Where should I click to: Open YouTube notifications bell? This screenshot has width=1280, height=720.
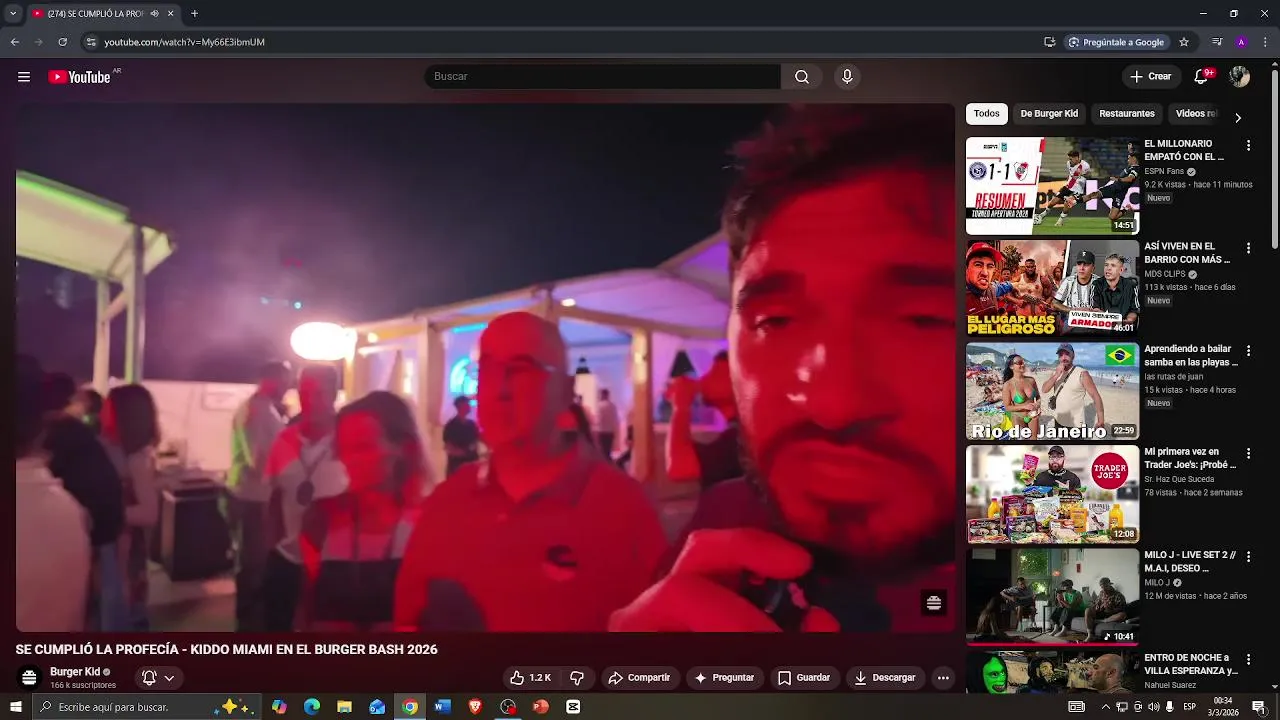coord(1201,77)
